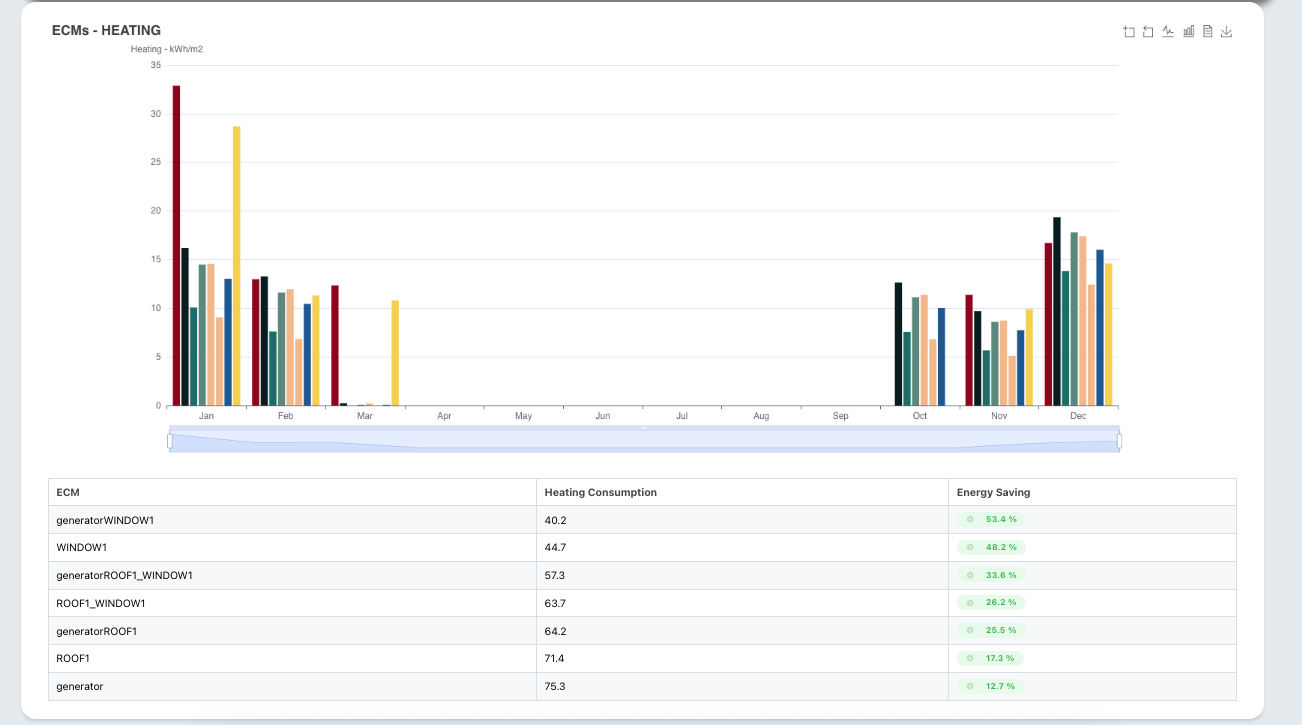The image size is (1302, 725).
Task: Click the left handle of zoom slider
Action: tap(170, 441)
